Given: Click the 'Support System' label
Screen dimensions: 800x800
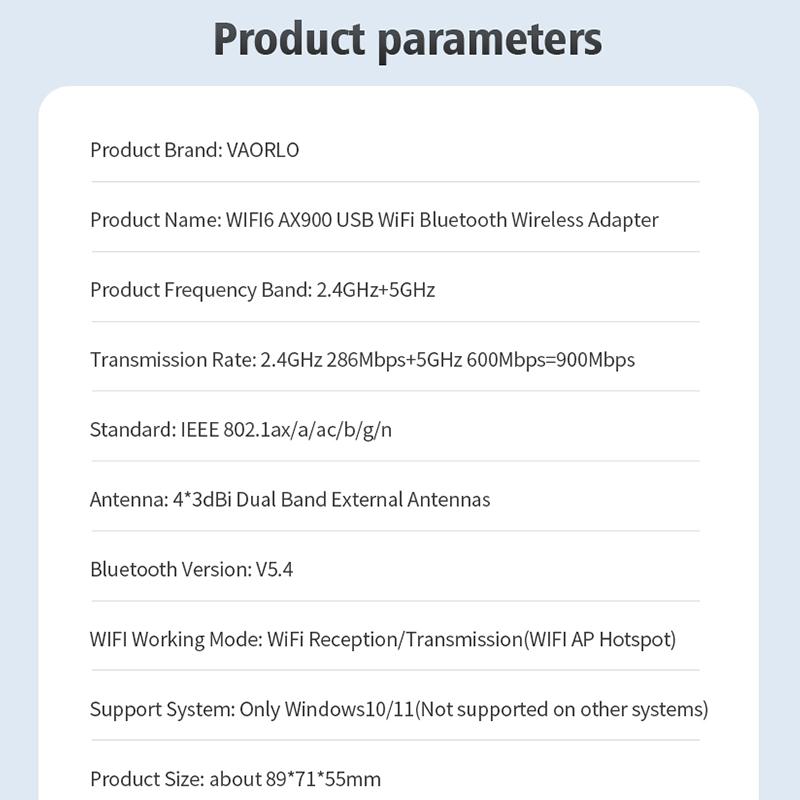Looking at the screenshot, I should click(x=161, y=709).
